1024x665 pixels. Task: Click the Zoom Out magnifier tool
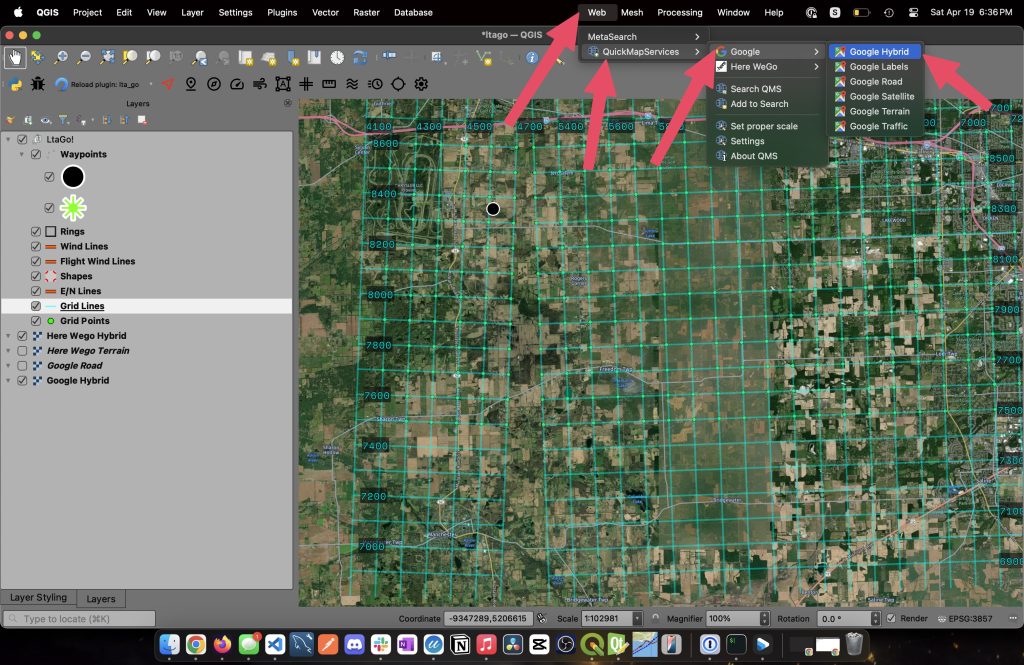84,57
